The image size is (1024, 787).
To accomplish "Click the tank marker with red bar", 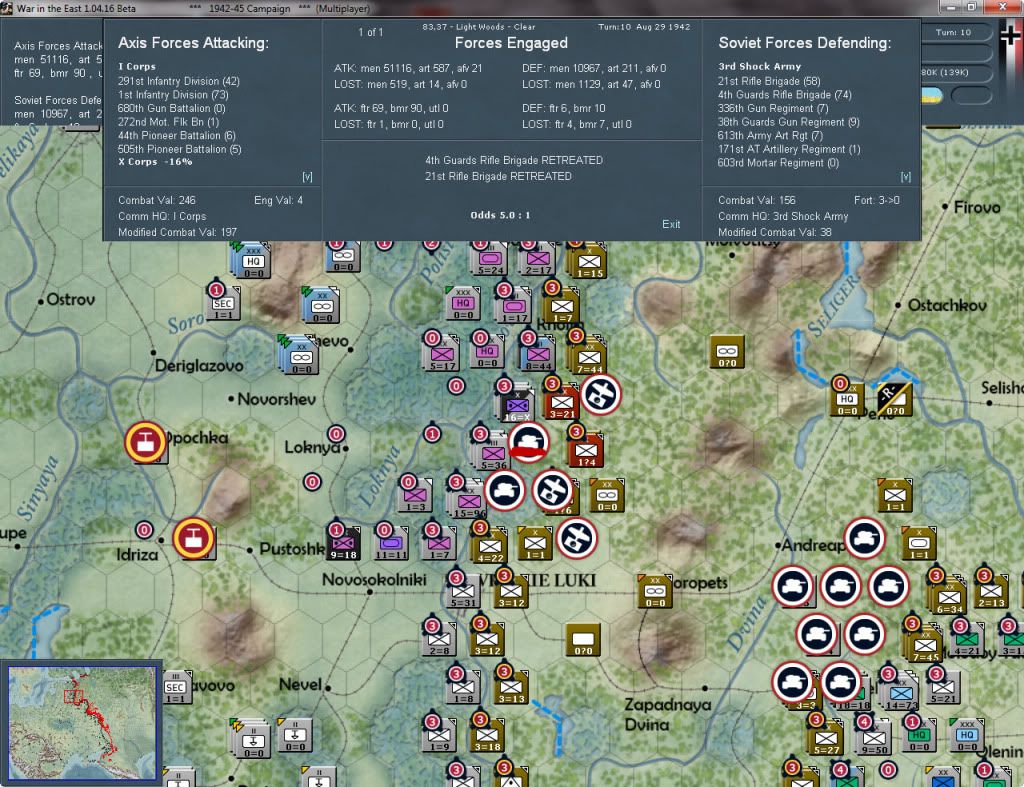I will [x=528, y=443].
